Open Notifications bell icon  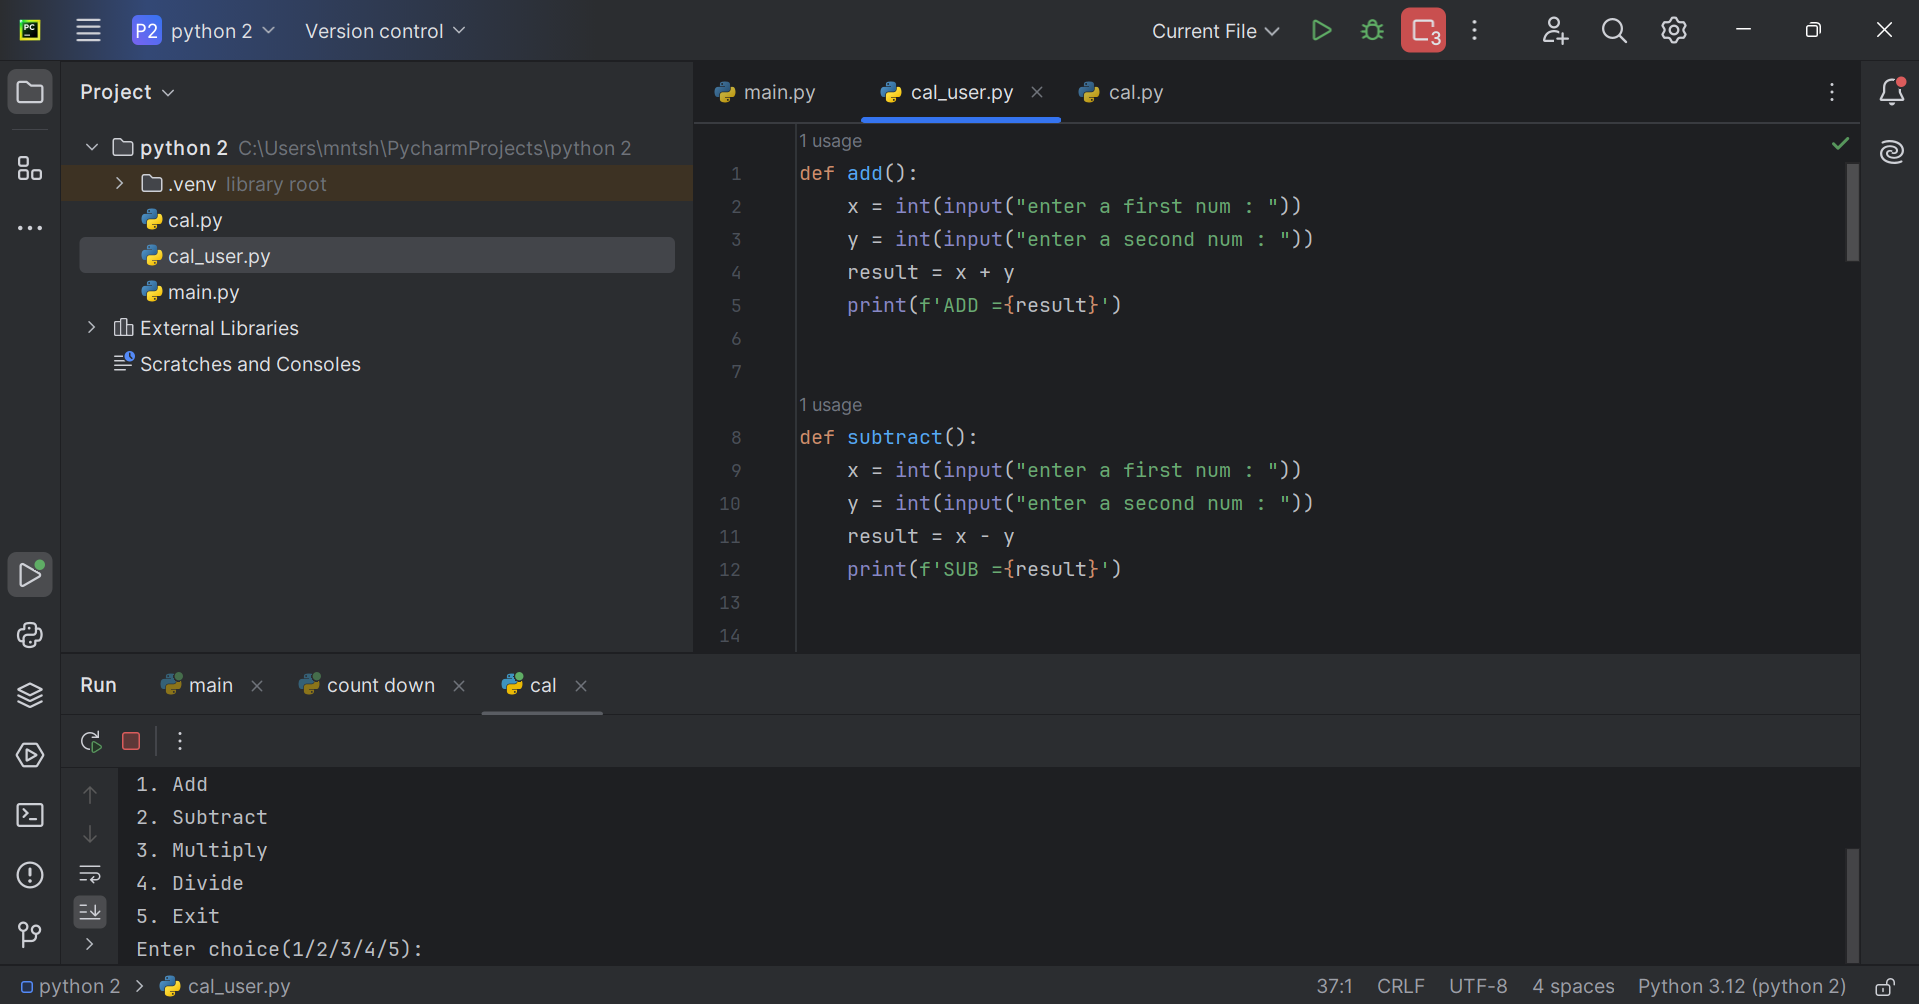pyautogui.click(x=1892, y=92)
